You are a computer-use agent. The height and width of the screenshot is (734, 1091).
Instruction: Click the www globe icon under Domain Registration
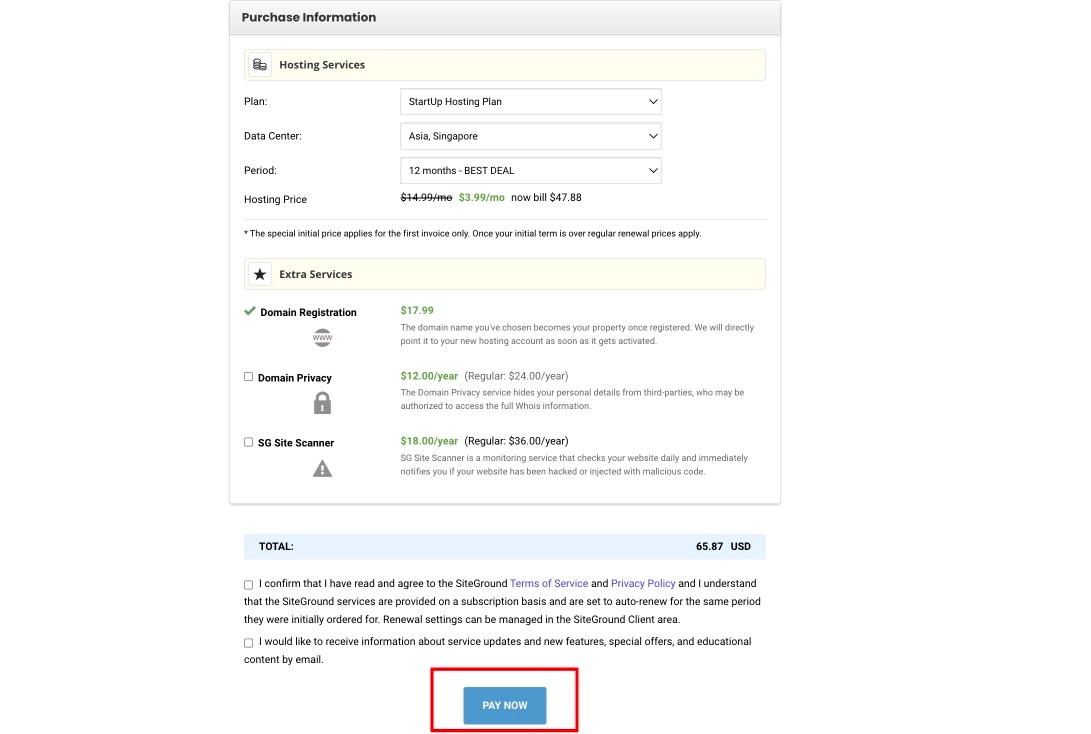322,337
